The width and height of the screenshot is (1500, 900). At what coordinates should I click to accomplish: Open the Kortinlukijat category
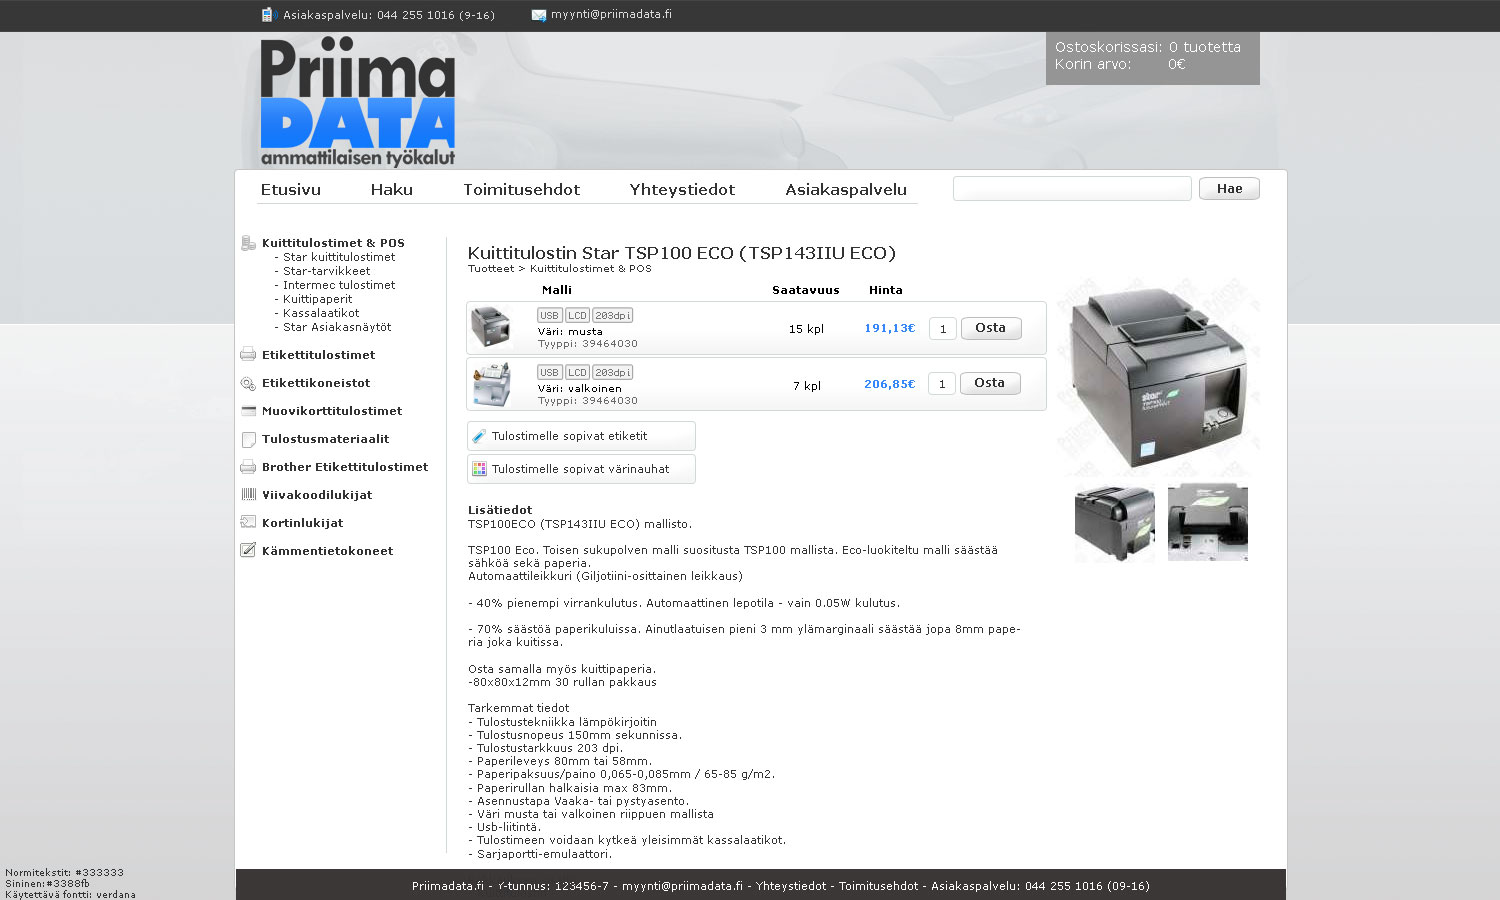coord(303,523)
